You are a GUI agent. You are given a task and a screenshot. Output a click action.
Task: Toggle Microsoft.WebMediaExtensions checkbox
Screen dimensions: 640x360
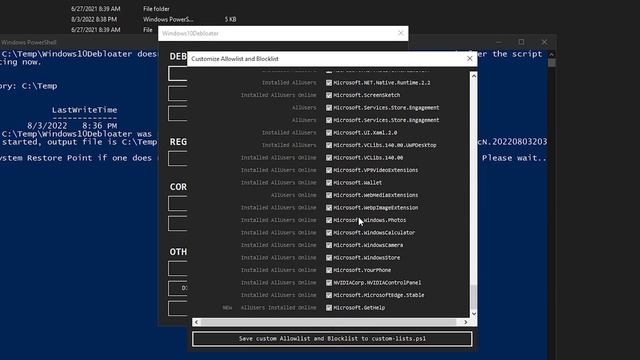(x=329, y=195)
